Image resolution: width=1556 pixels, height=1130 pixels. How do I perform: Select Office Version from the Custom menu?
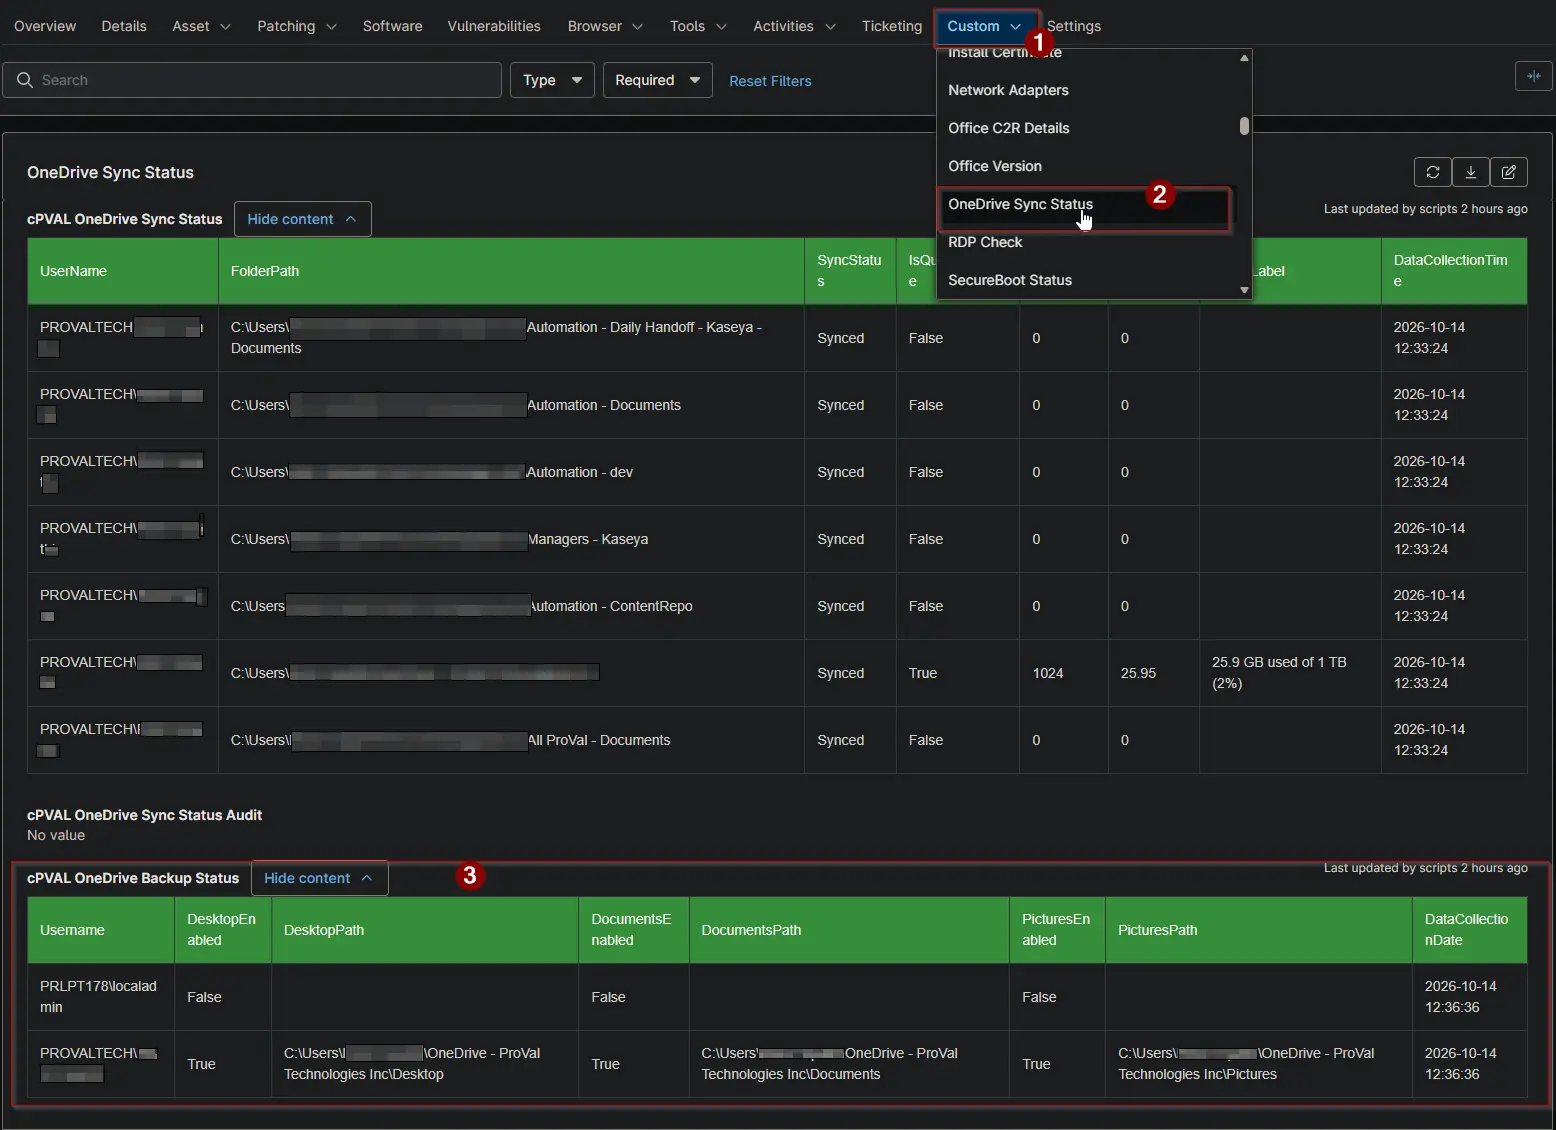1087,166
